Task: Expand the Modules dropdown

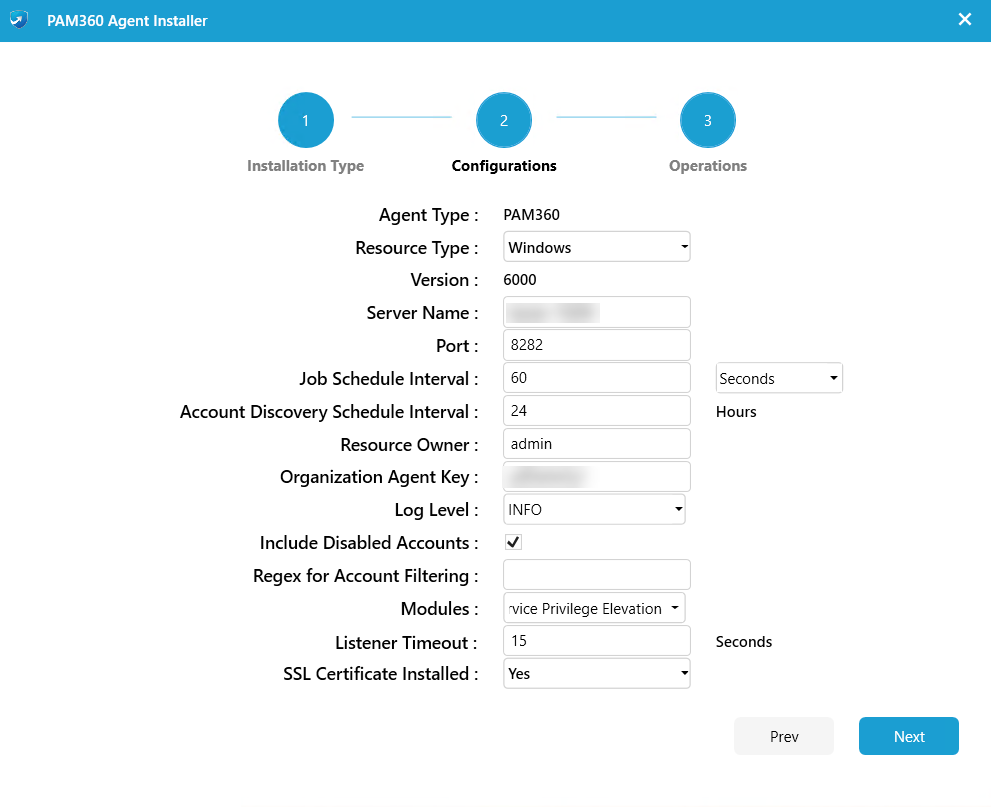Action: coord(594,608)
